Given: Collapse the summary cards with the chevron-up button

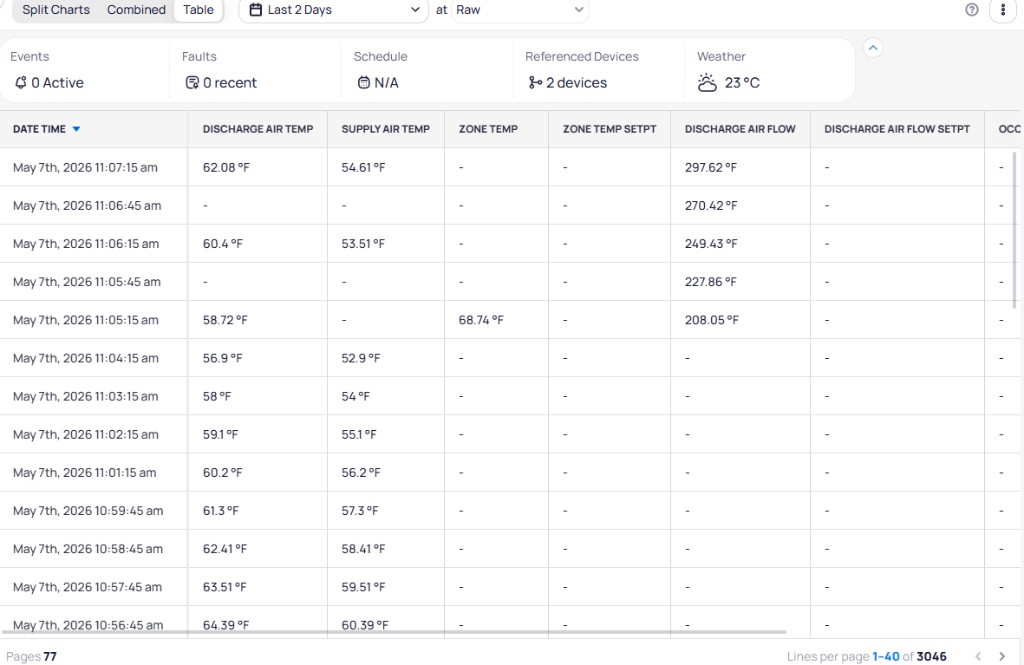Looking at the screenshot, I should (873, 48).
